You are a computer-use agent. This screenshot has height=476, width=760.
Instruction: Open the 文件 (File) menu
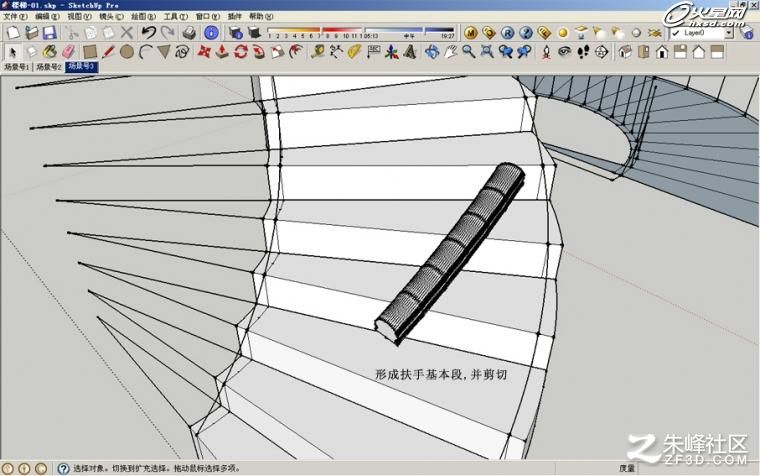15,16
